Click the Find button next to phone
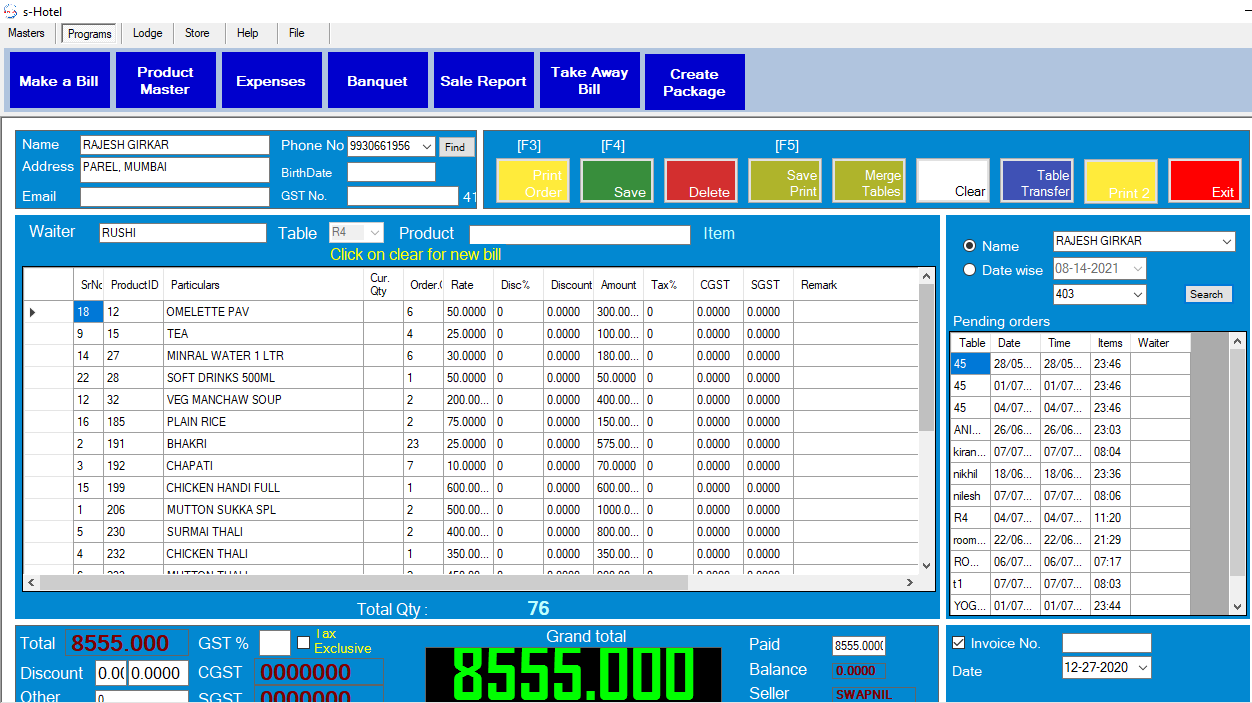 (455, 147)
